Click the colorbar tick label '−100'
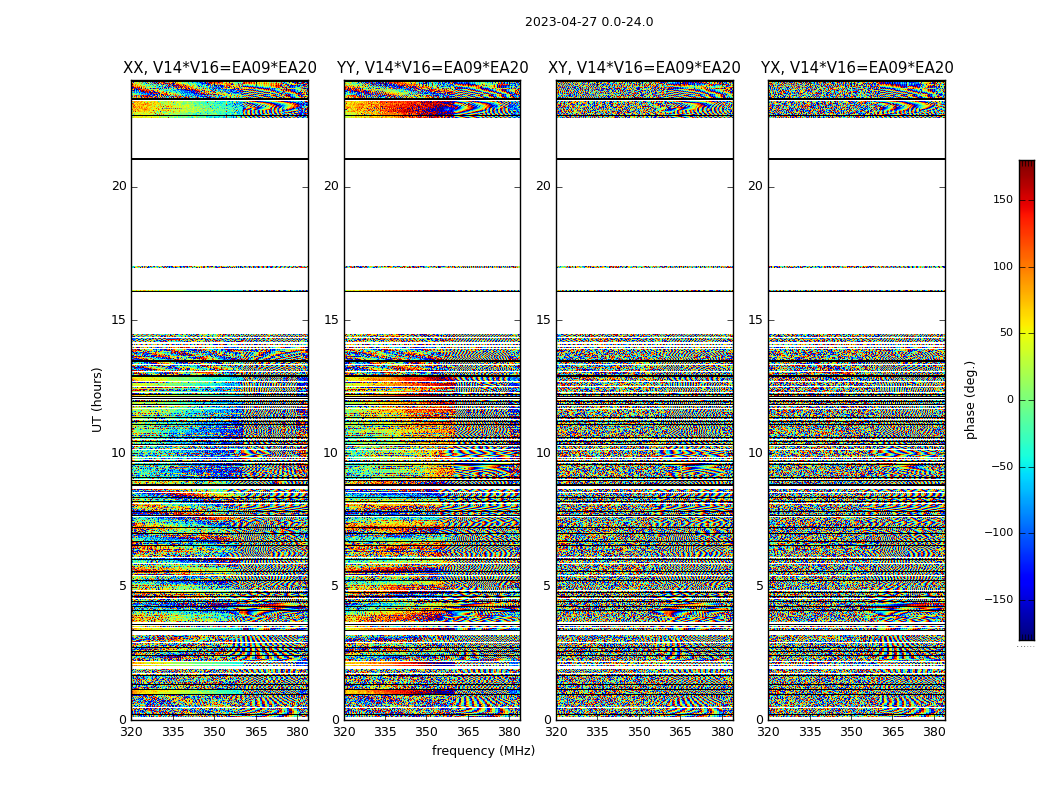This screenshot has height=800, width=1050. tap(998, 532)
